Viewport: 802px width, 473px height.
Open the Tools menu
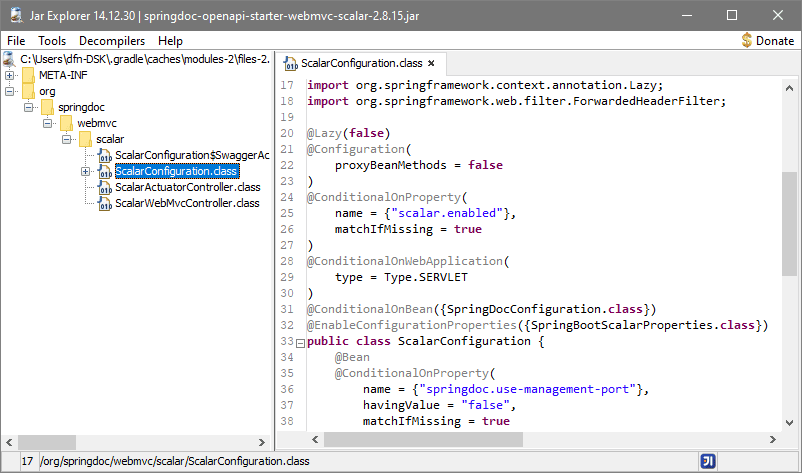pos(52,41)
